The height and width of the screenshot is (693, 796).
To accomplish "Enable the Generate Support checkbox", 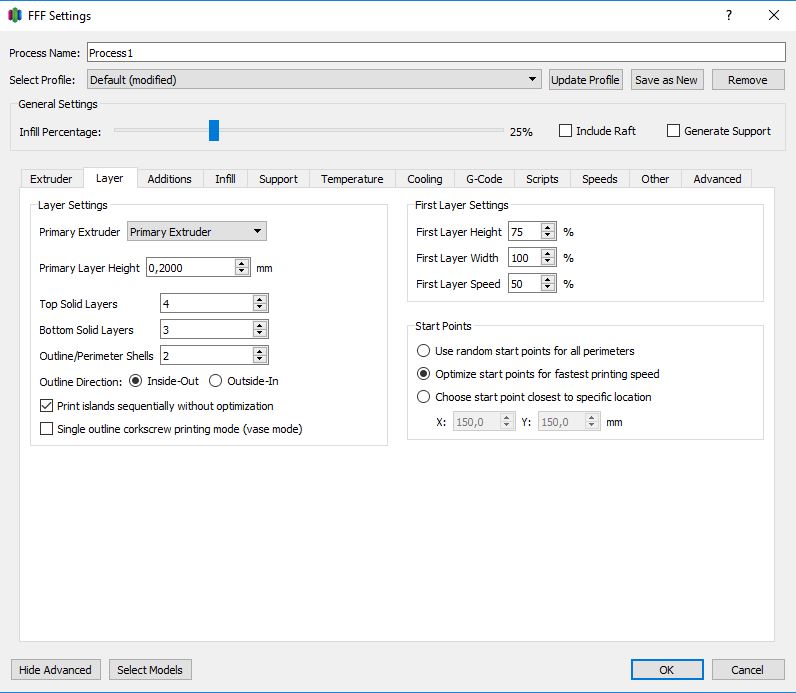I will [673, 130].
